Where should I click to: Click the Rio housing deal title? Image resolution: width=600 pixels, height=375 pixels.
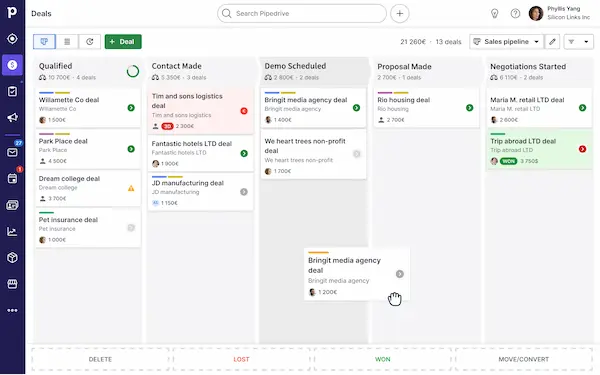(x=404, y=100)
